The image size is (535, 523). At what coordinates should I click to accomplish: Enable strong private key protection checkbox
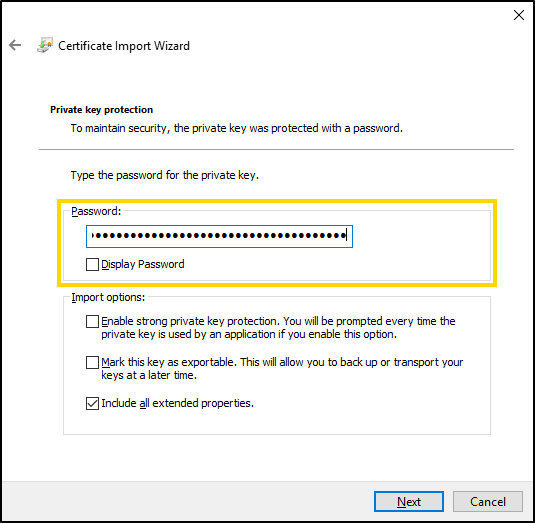(x=92, y=321)
